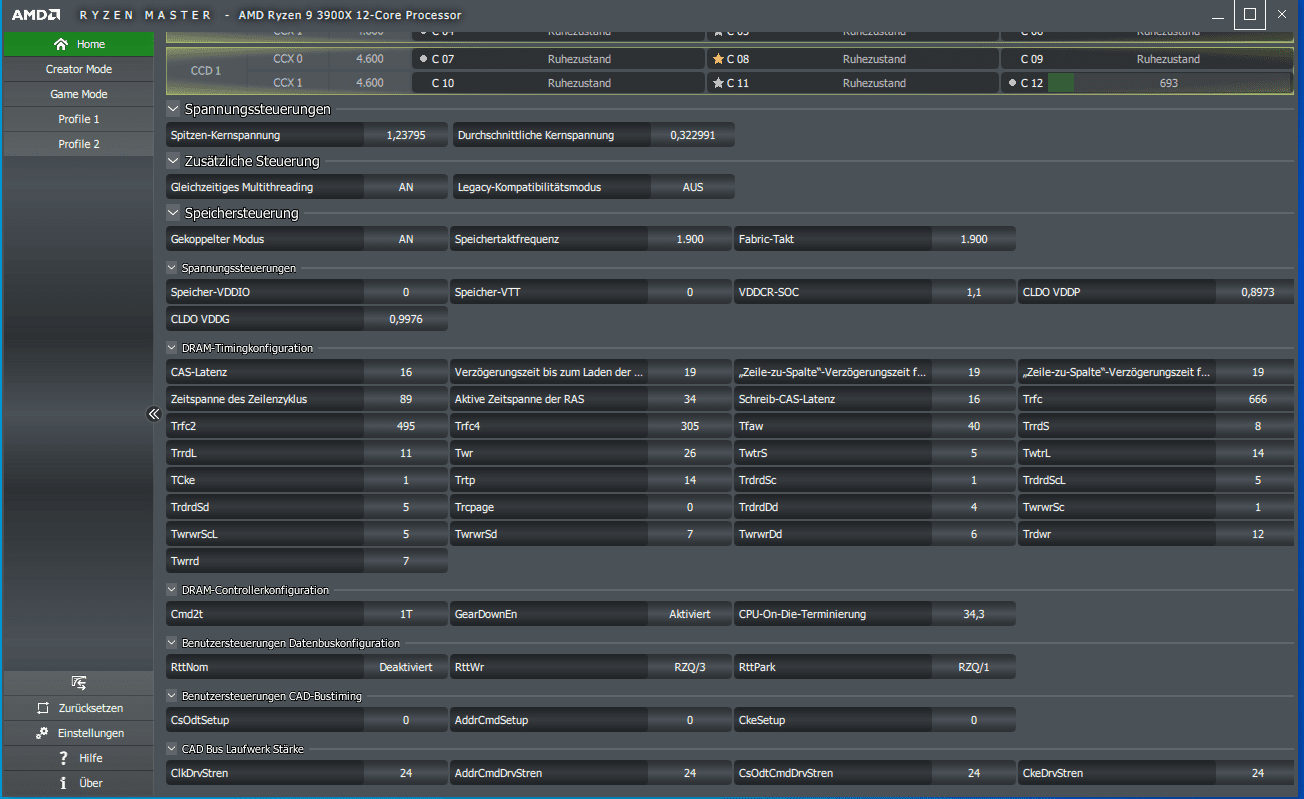Viewport: 1304px width, 799px height.
Task: Click the Fabric-Takt 1.900 value
Action: [x=974, y=239]
